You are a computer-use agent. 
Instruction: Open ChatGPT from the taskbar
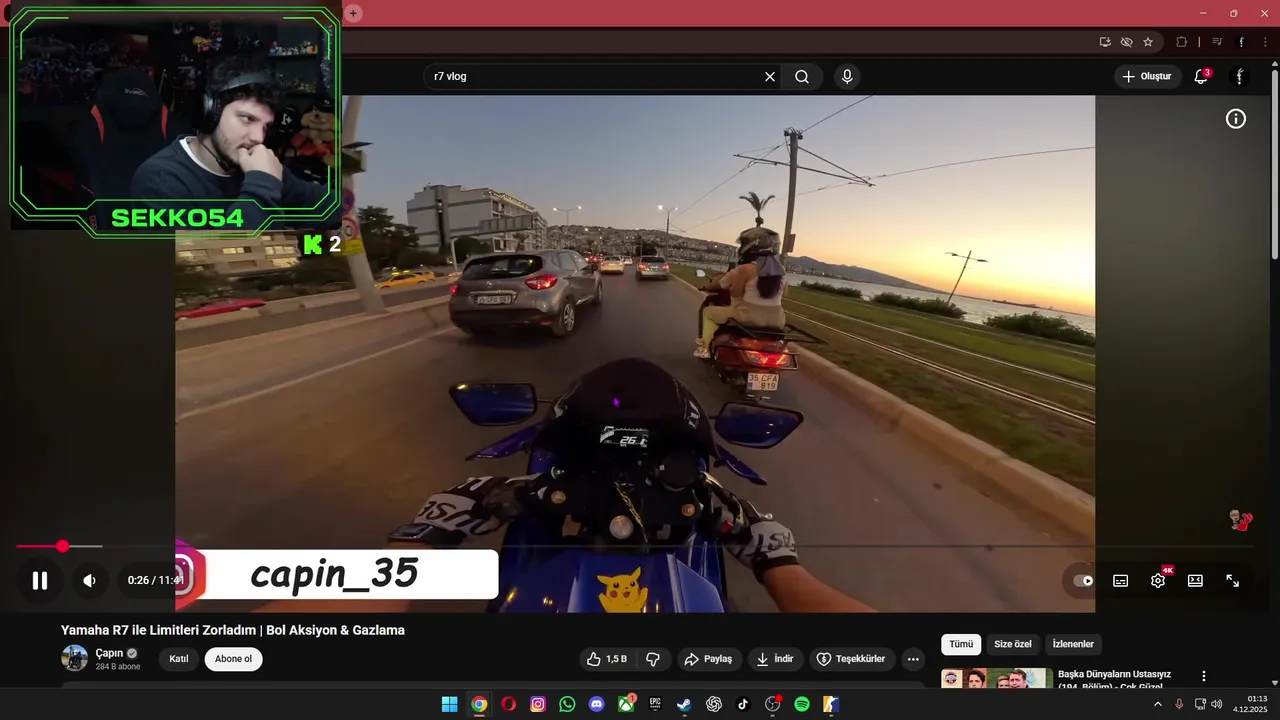pos(714,704)
